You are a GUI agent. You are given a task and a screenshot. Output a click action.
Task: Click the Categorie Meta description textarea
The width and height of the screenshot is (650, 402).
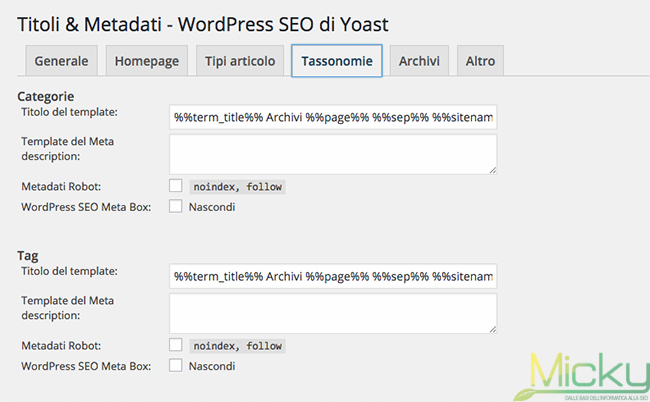point(333,154)
